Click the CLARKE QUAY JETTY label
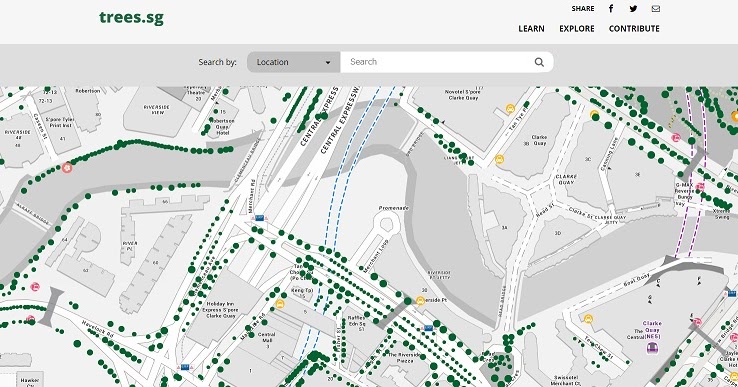 (x=610, y=219)
